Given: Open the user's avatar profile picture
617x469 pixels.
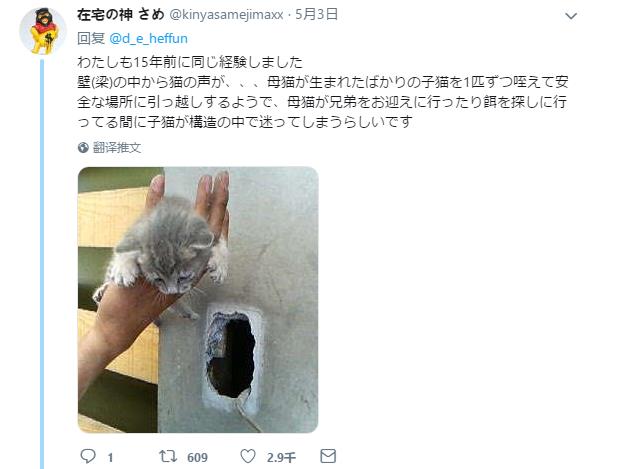Looking at the screenshot, I should point(43,31).
